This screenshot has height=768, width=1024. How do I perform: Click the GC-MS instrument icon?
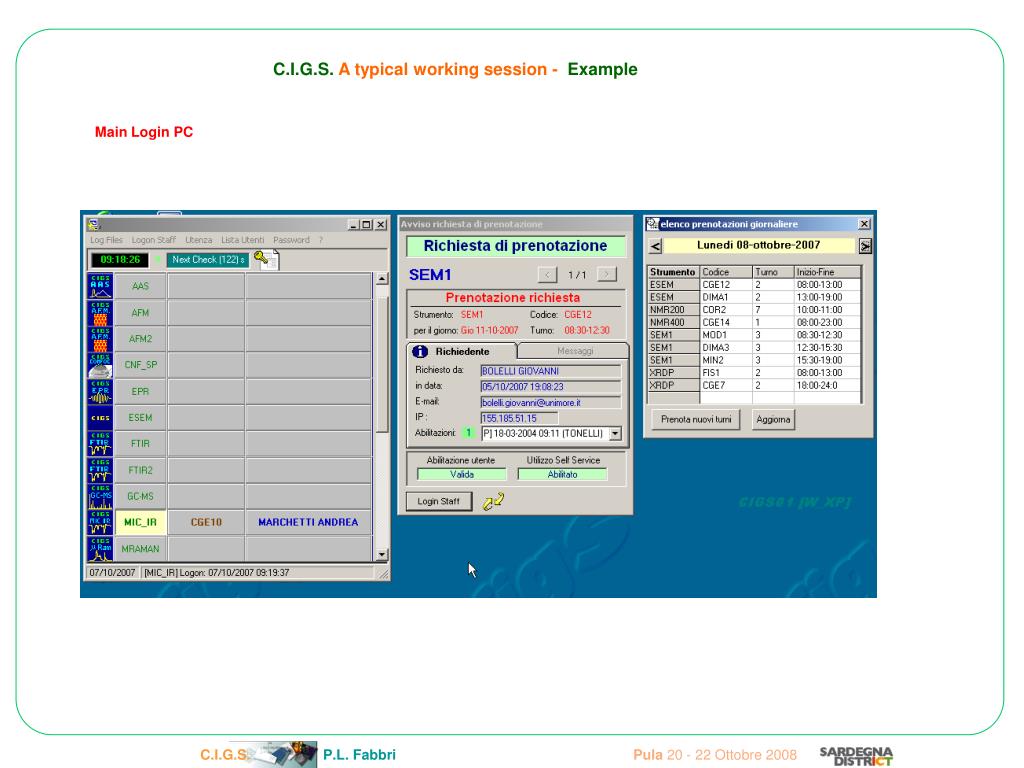100,496
